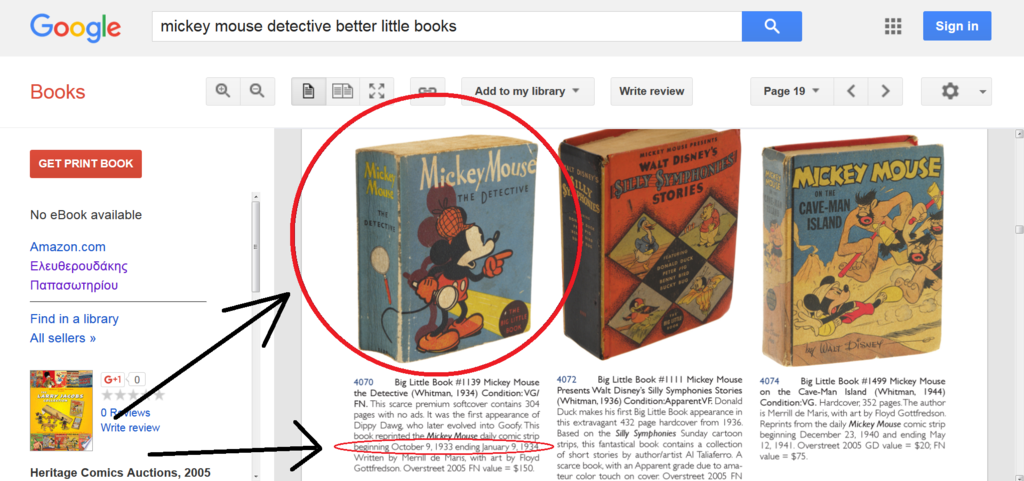Click the GET PRINT BOOK button

86,164
